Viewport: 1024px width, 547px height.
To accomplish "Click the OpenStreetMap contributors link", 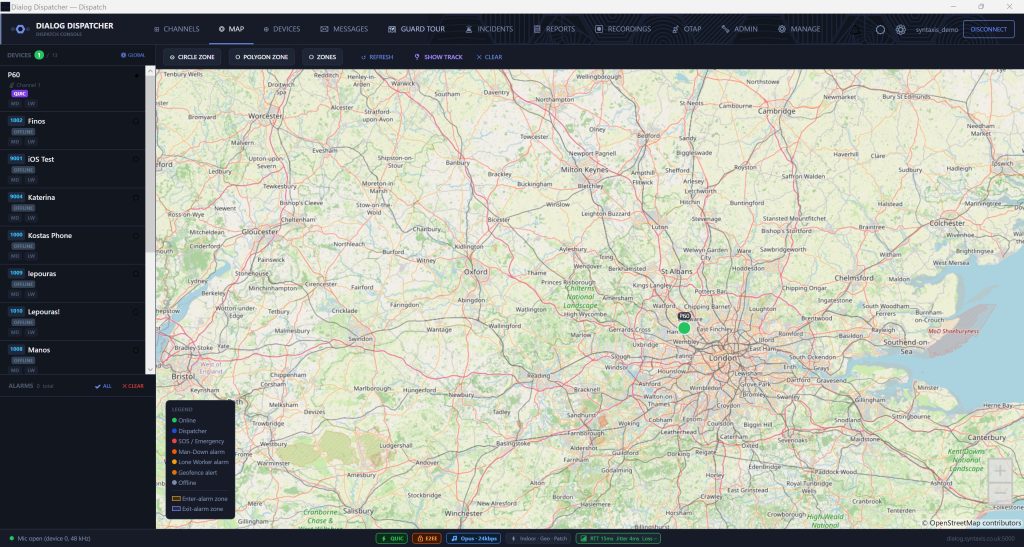I will tap(971, 523).
